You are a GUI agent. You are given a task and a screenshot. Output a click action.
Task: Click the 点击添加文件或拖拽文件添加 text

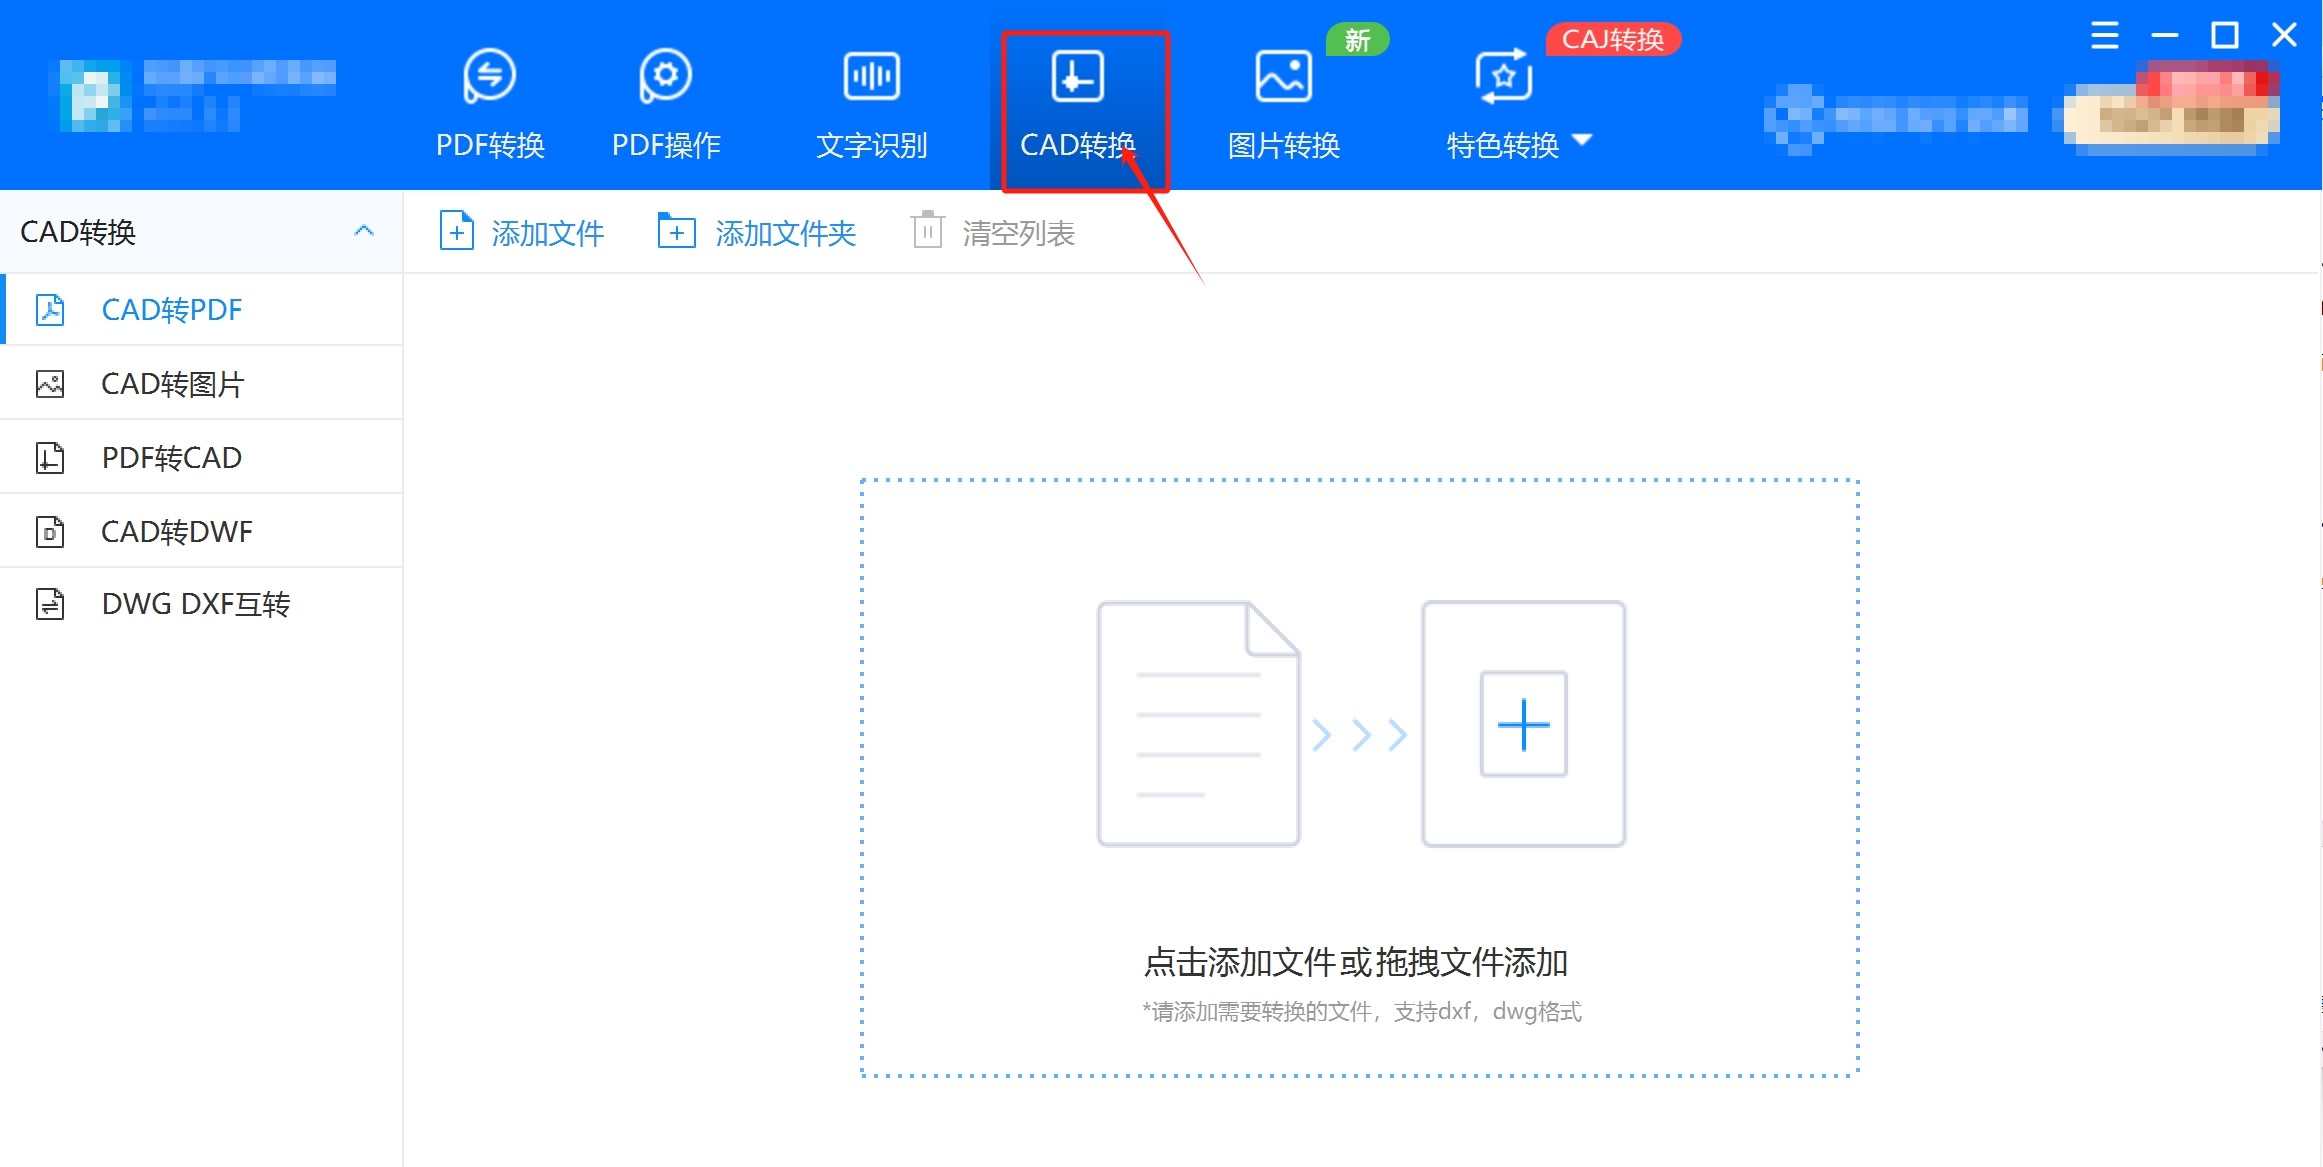coord(1356,962)
